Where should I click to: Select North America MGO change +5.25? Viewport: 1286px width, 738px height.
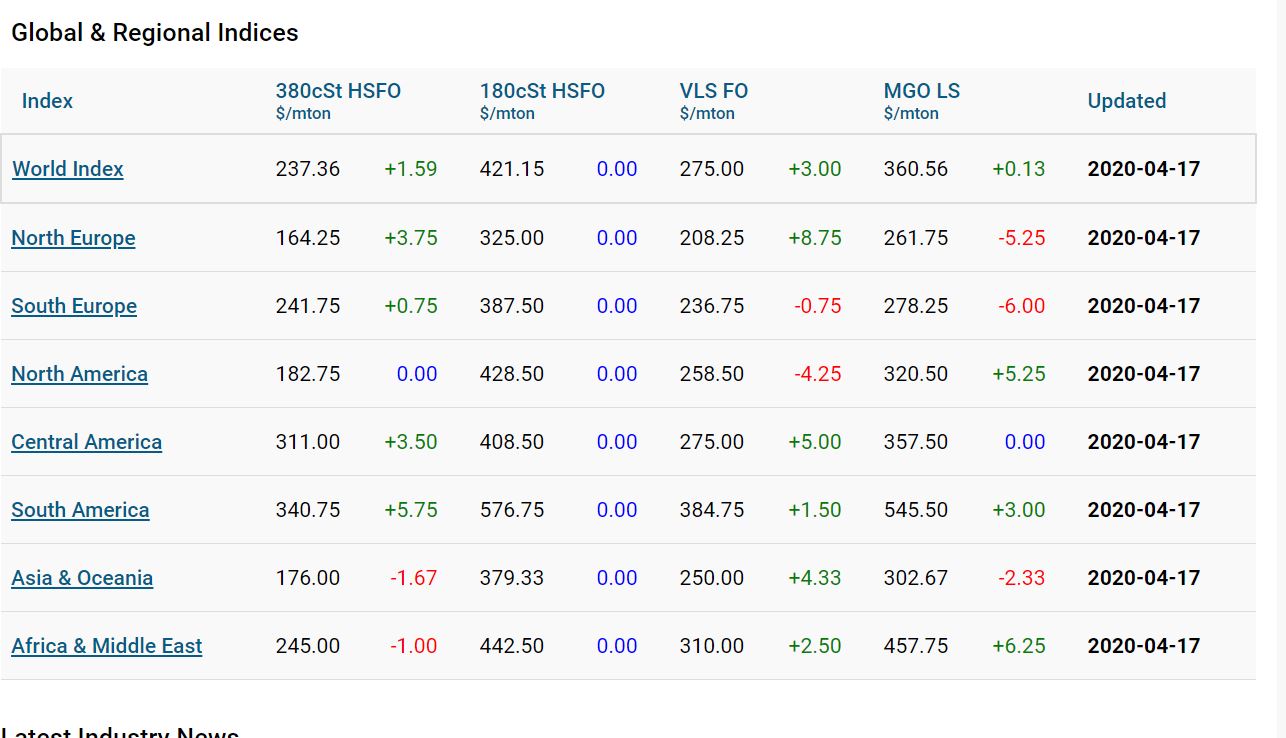(1019, 374)
